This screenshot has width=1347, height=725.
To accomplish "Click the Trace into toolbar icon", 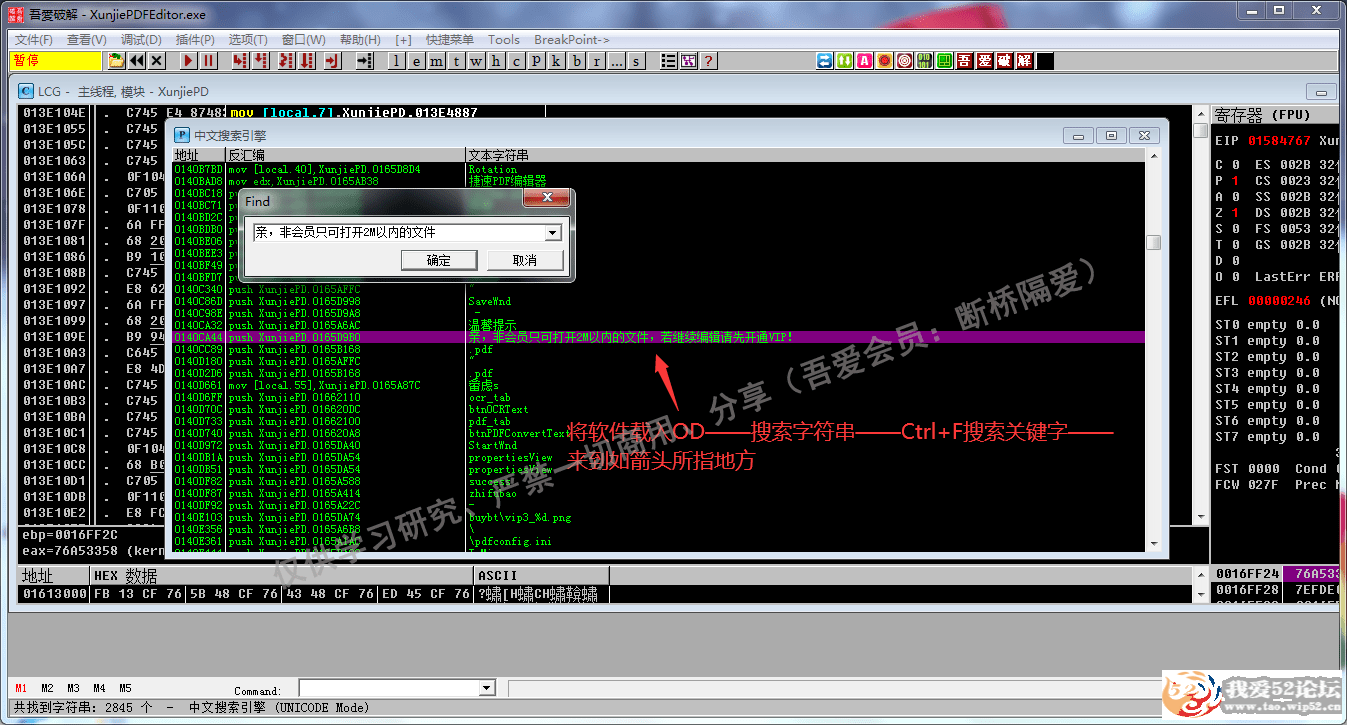I will point(287,61).
